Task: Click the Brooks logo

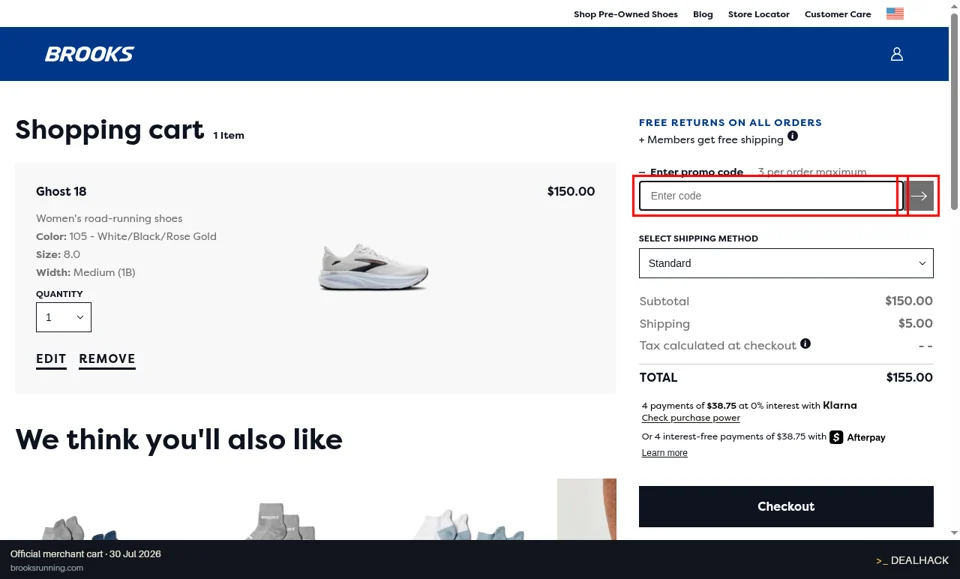Action: coord(89,54)
